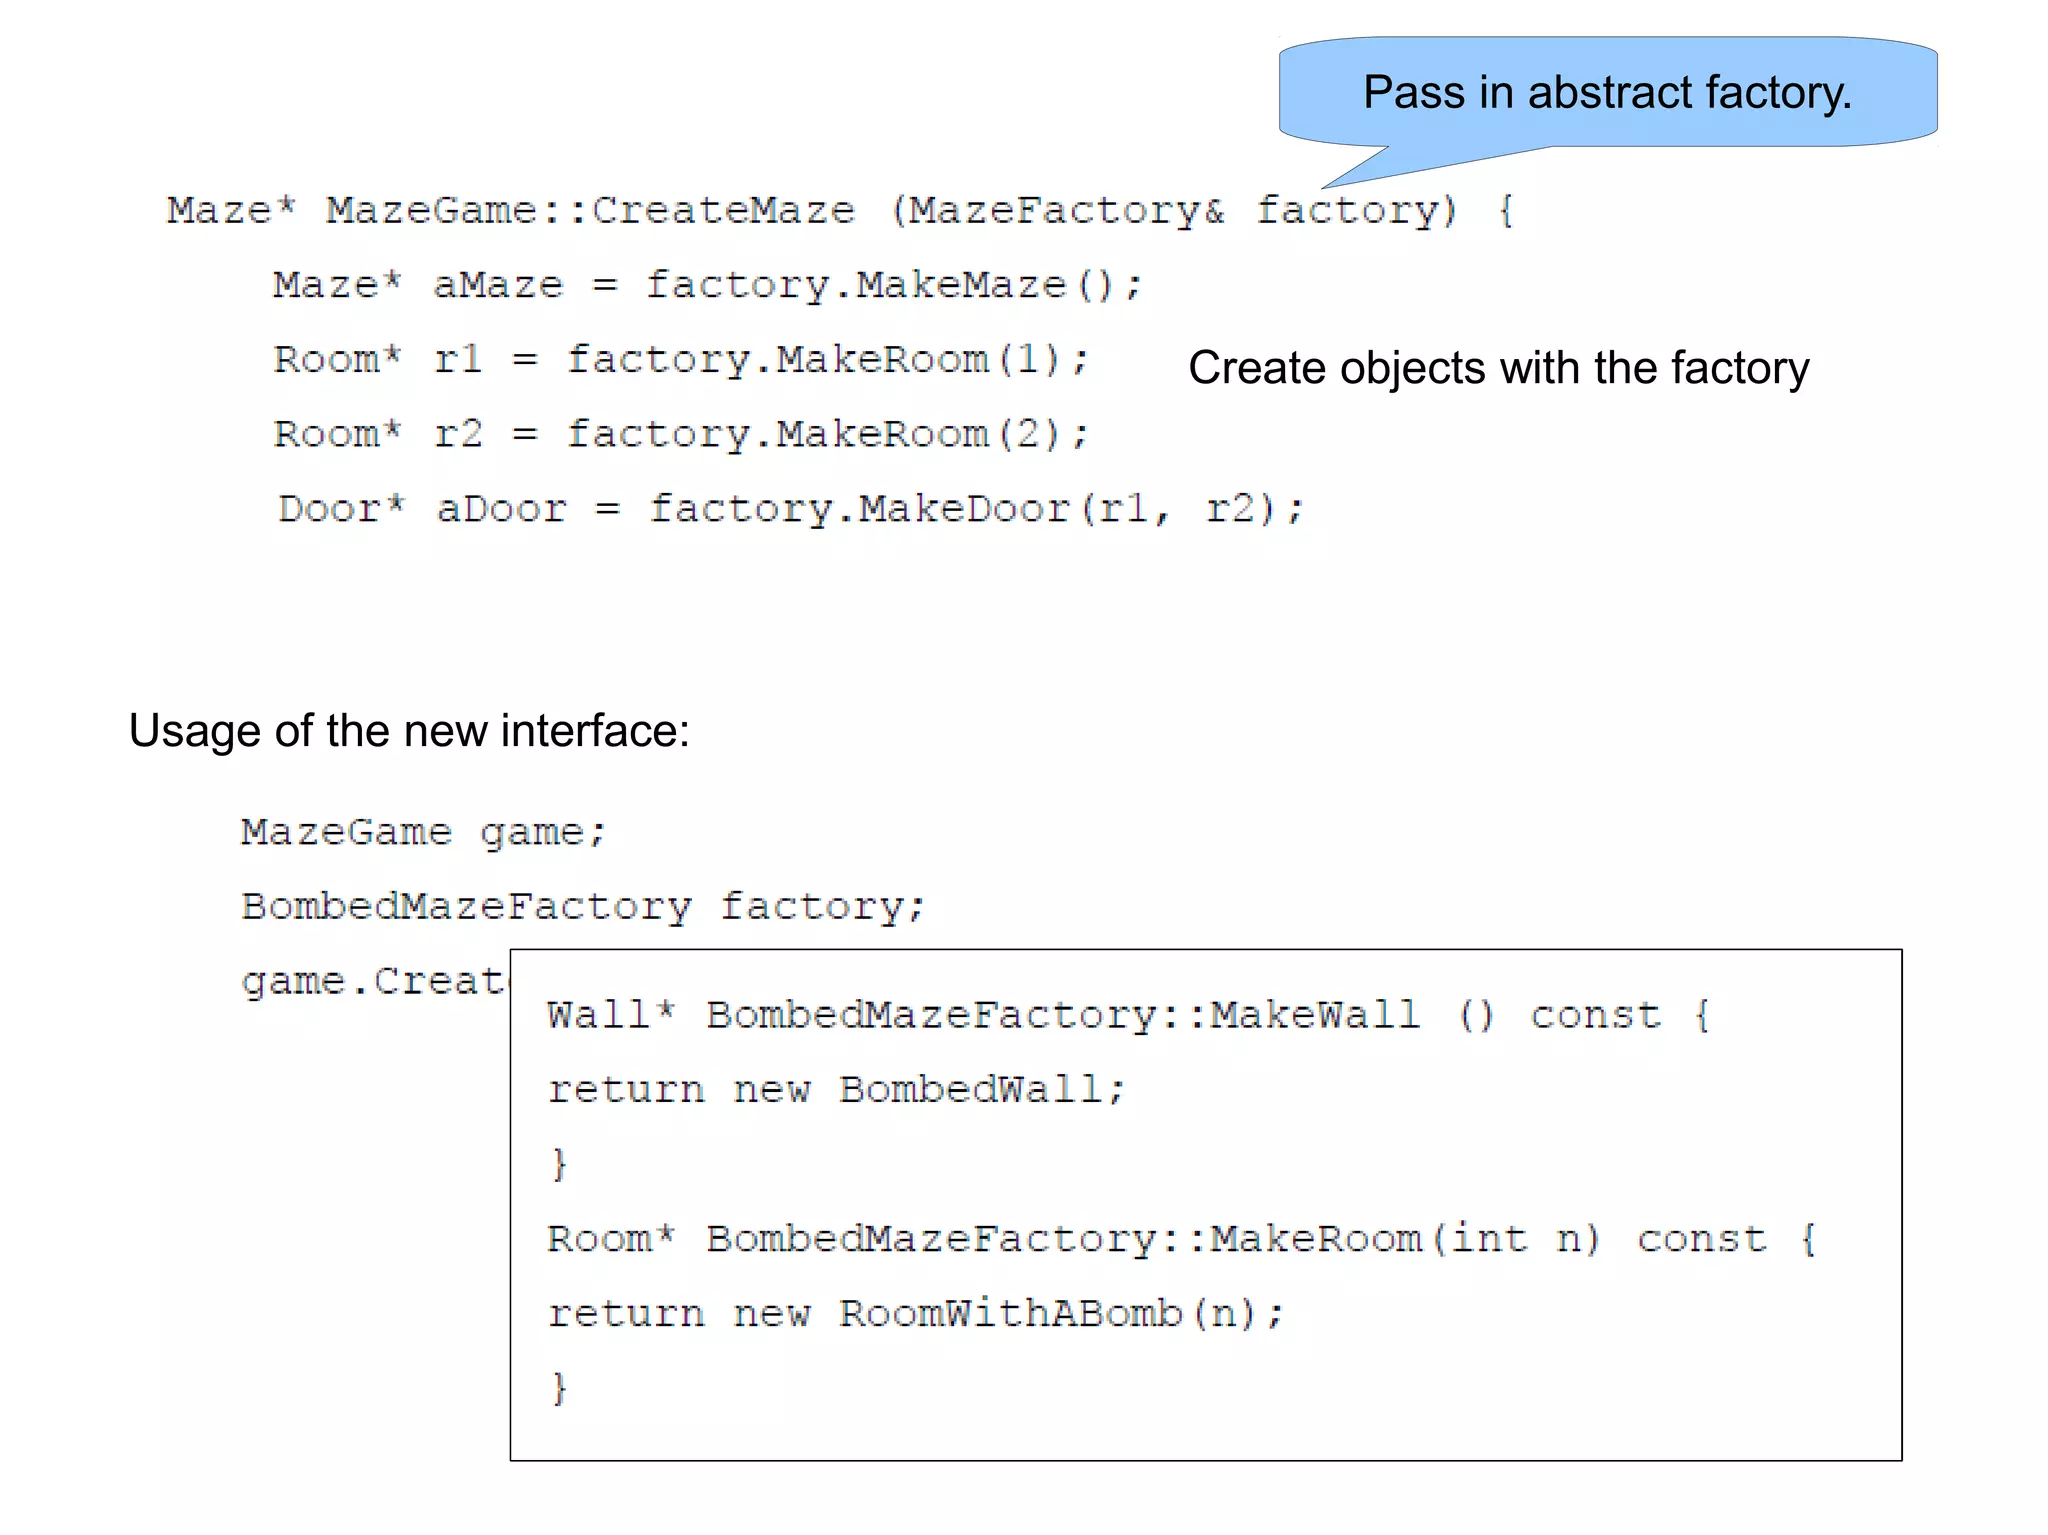This screenshot has height=1535, width=2048.
Task: Click the closing brace after BombedWall return
Action: coord(559,1165)
